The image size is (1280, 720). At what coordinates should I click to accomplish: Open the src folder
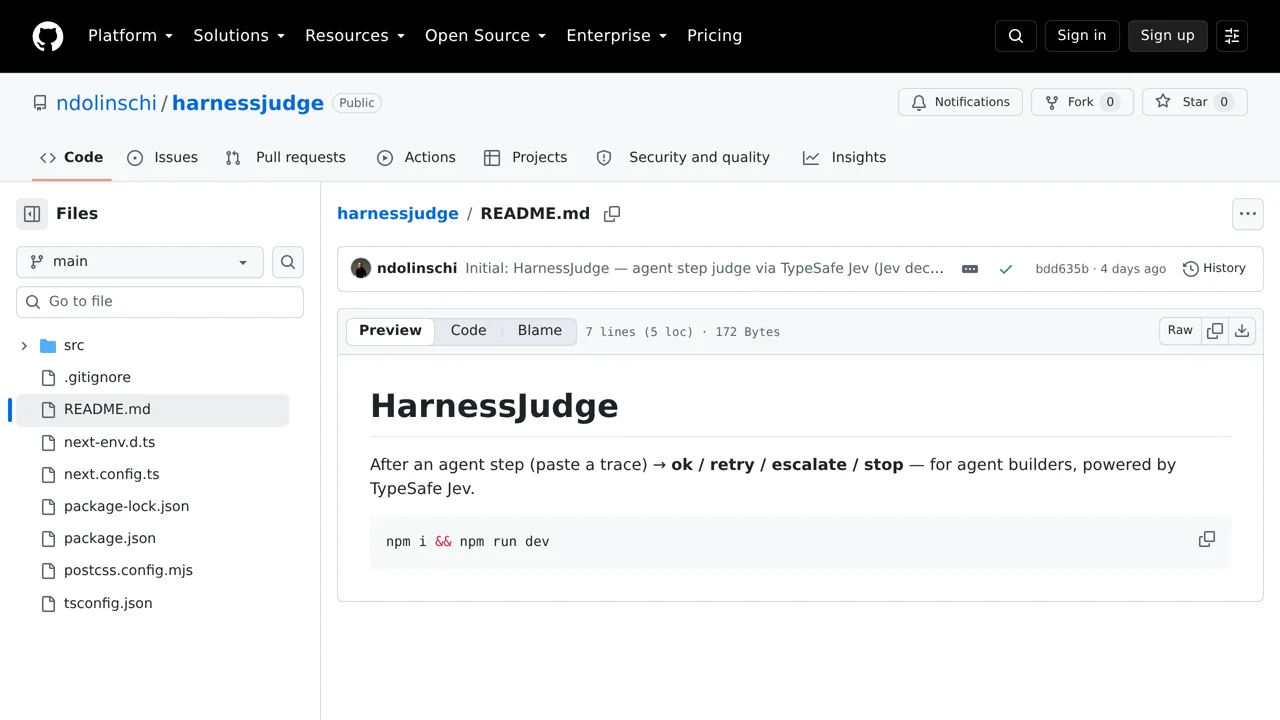click(x=74, y=346)
